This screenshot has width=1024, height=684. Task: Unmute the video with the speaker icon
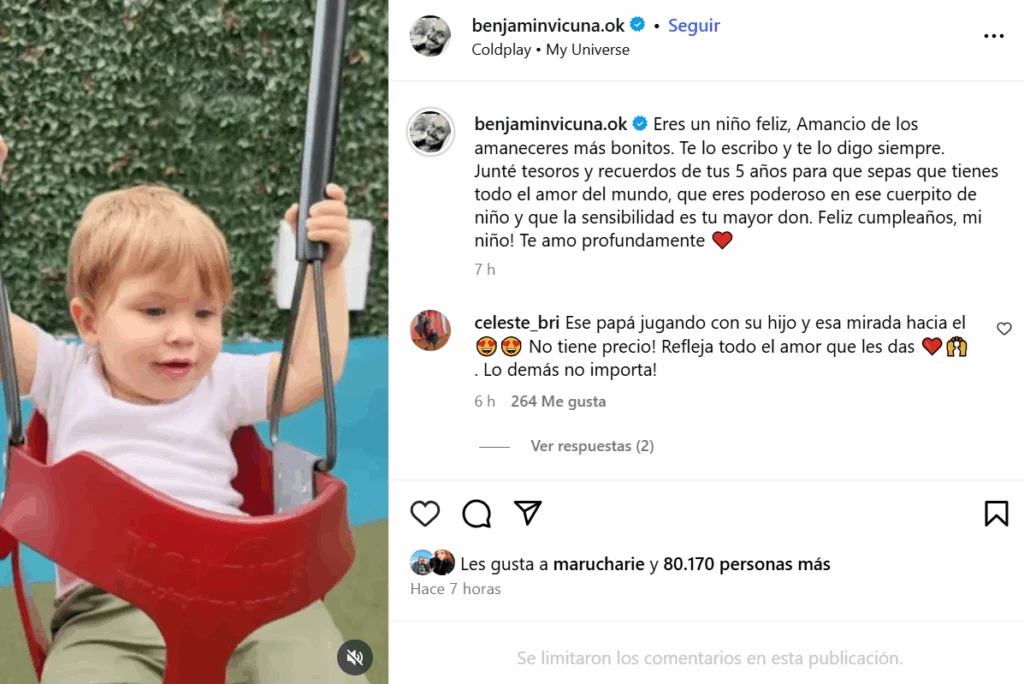coord(355,657)
